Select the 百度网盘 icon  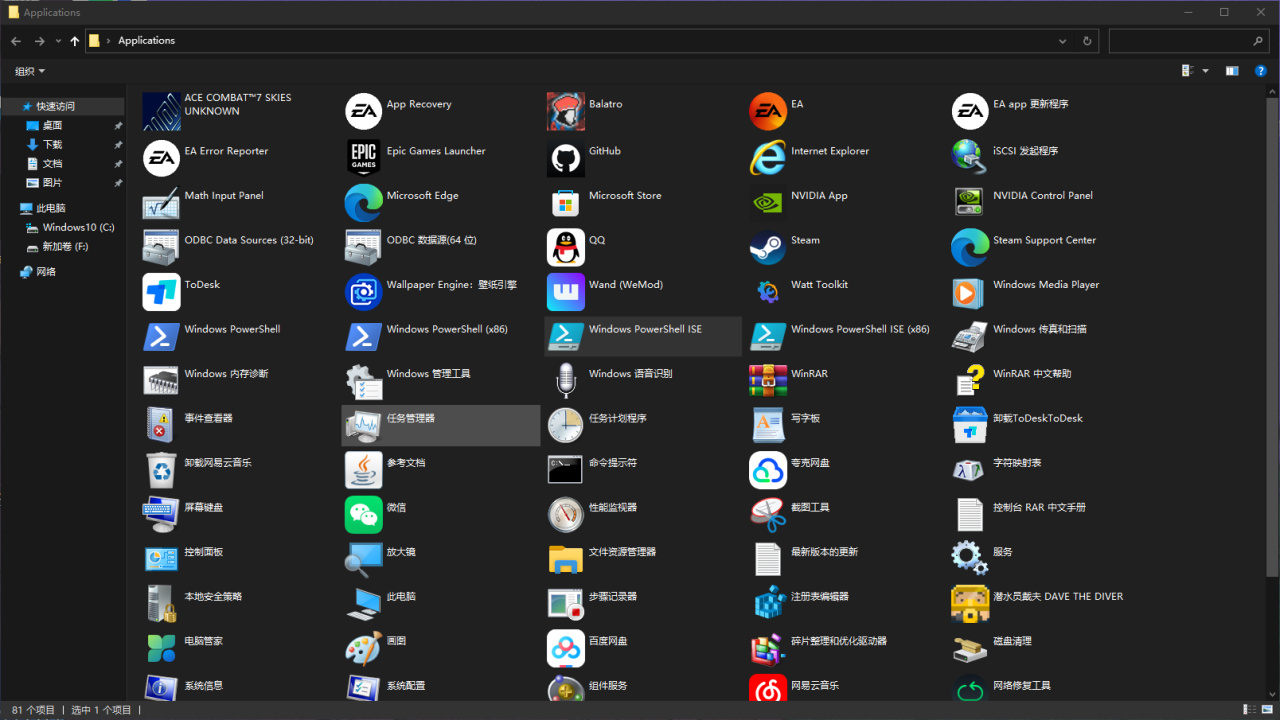point(566,648)
